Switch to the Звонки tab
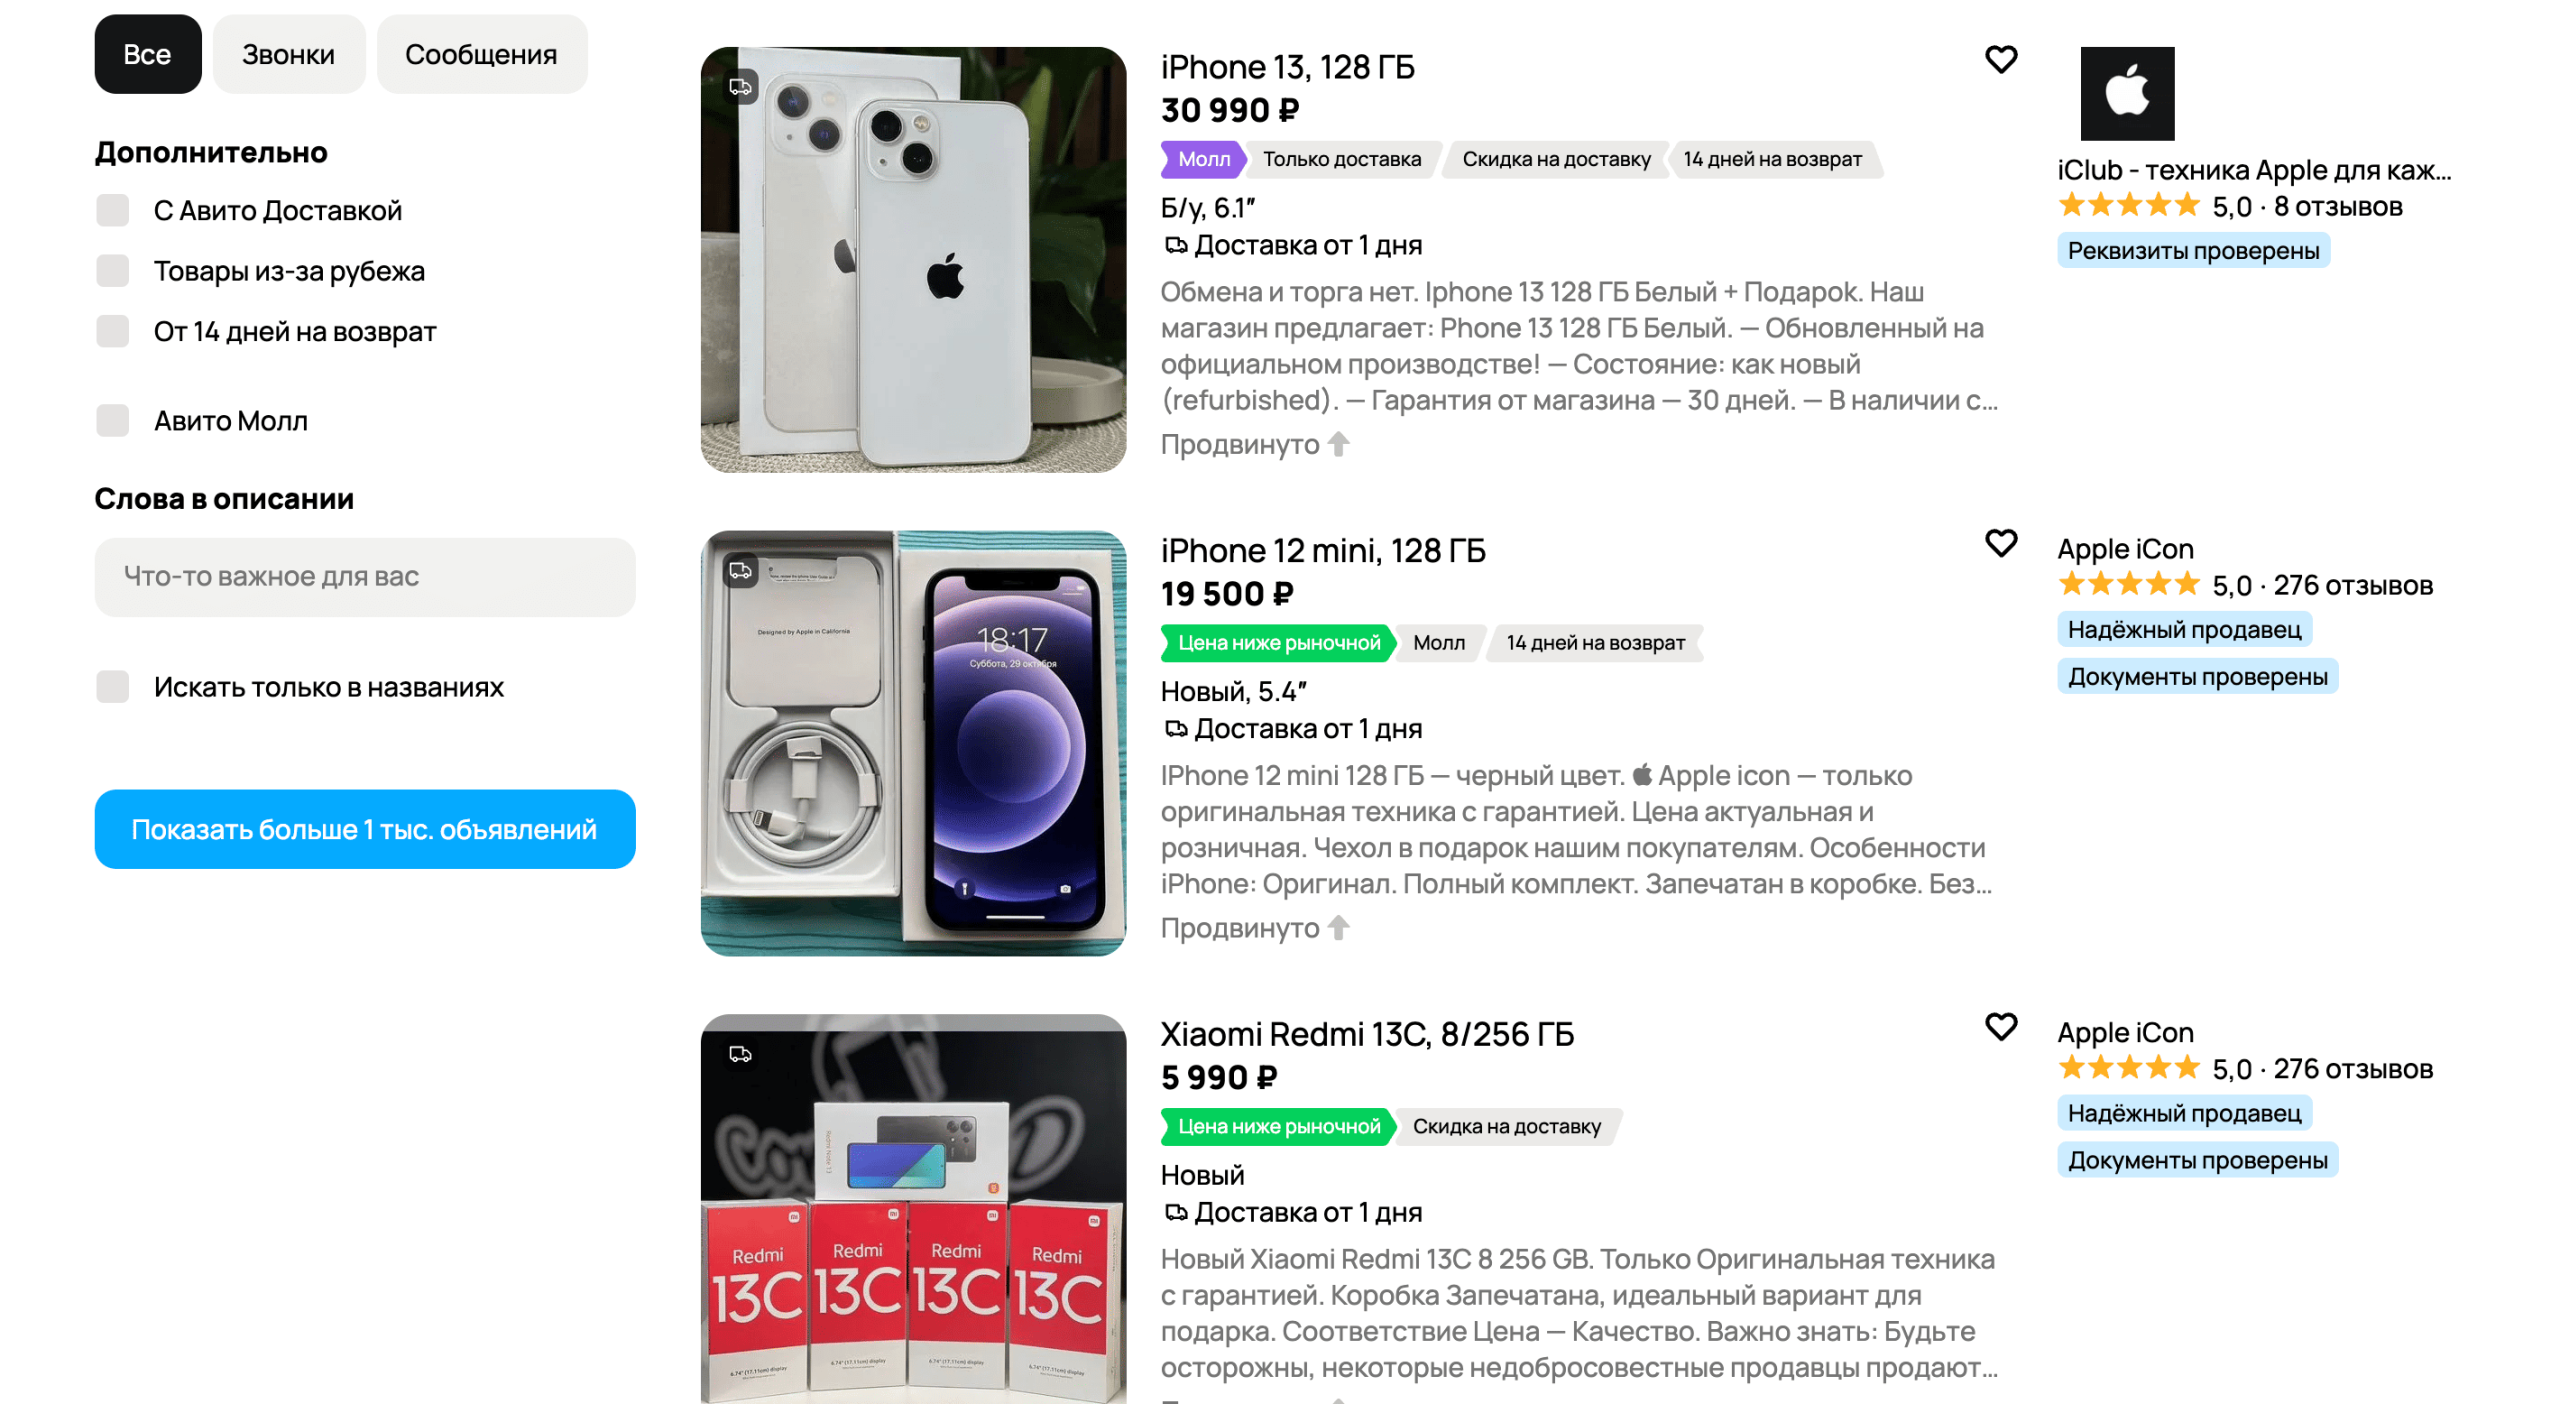Screen dimensions: 2560x1404 tap(288, 54)
